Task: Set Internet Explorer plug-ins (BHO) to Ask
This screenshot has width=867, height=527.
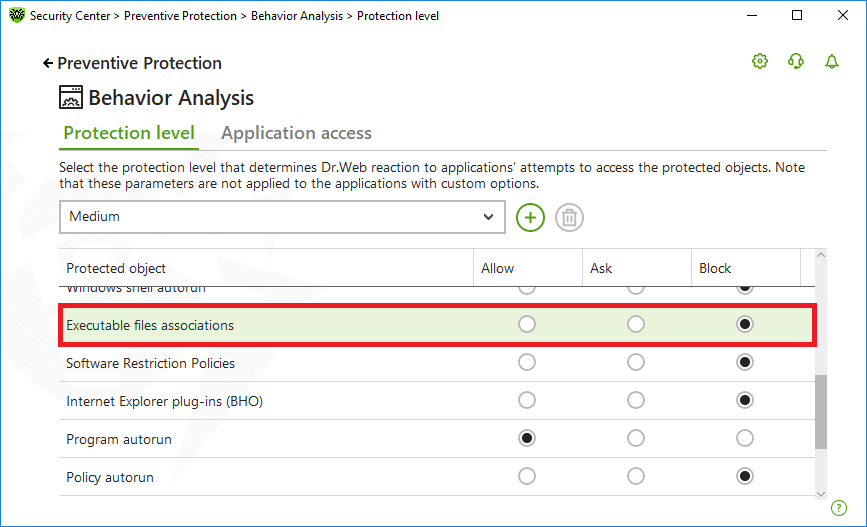Action: click(x=636, y=400)
